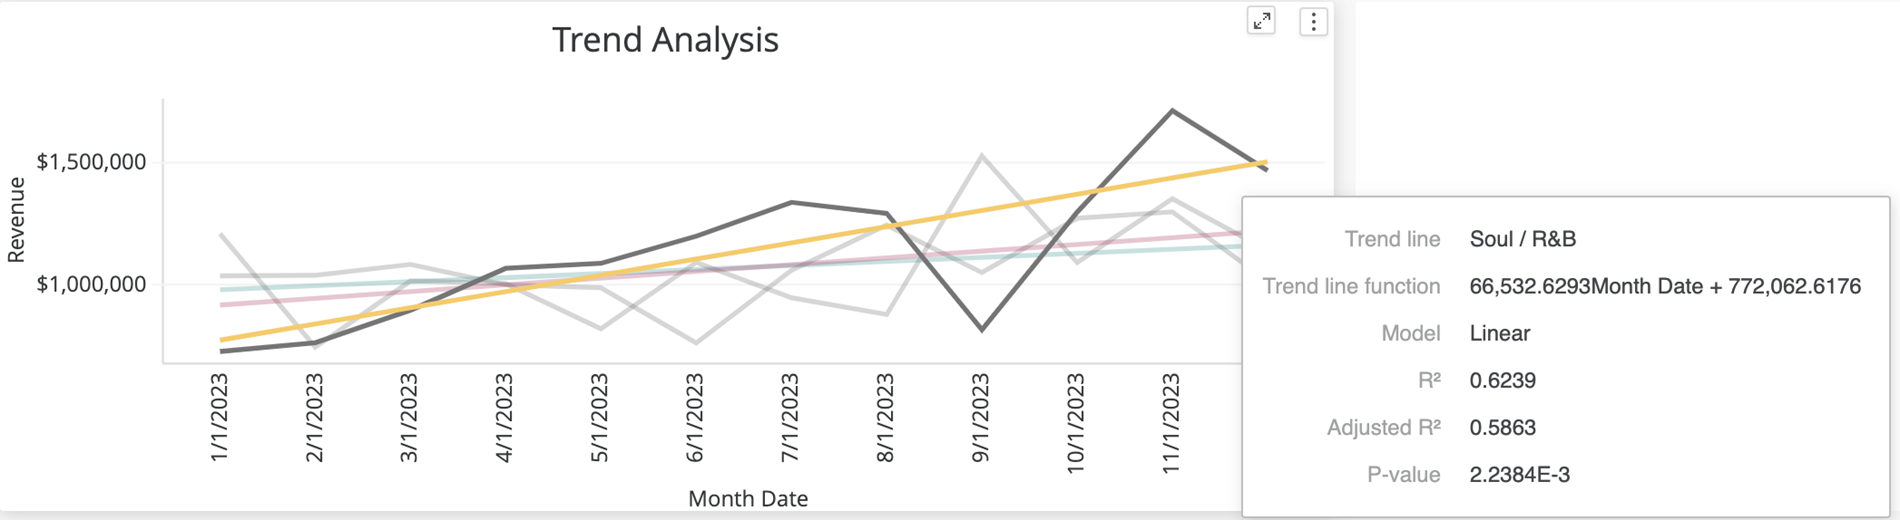Click the $1,000,000 y-axis label
This screenshot has width=1900, height=520.
tap(91, 284)
